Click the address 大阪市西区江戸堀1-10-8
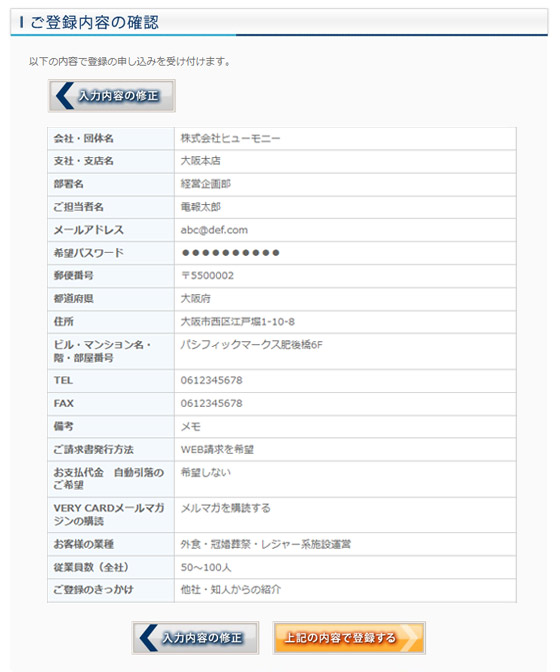Screen dimensions: 560x672 click(237, 322)
